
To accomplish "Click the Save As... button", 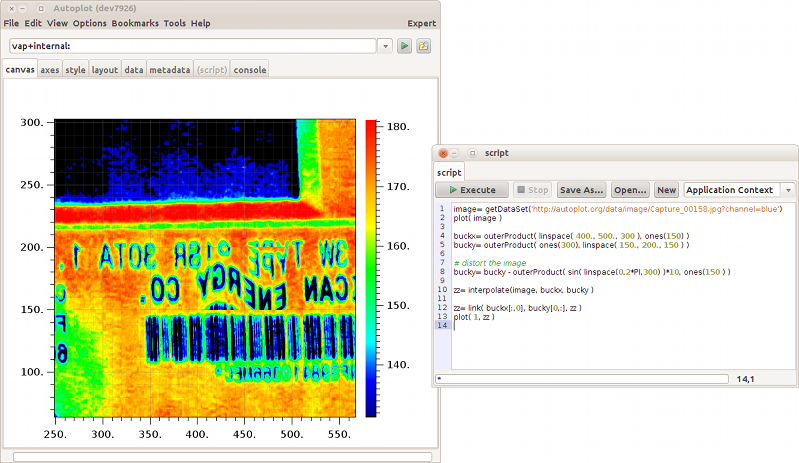I will pos(581,190).
